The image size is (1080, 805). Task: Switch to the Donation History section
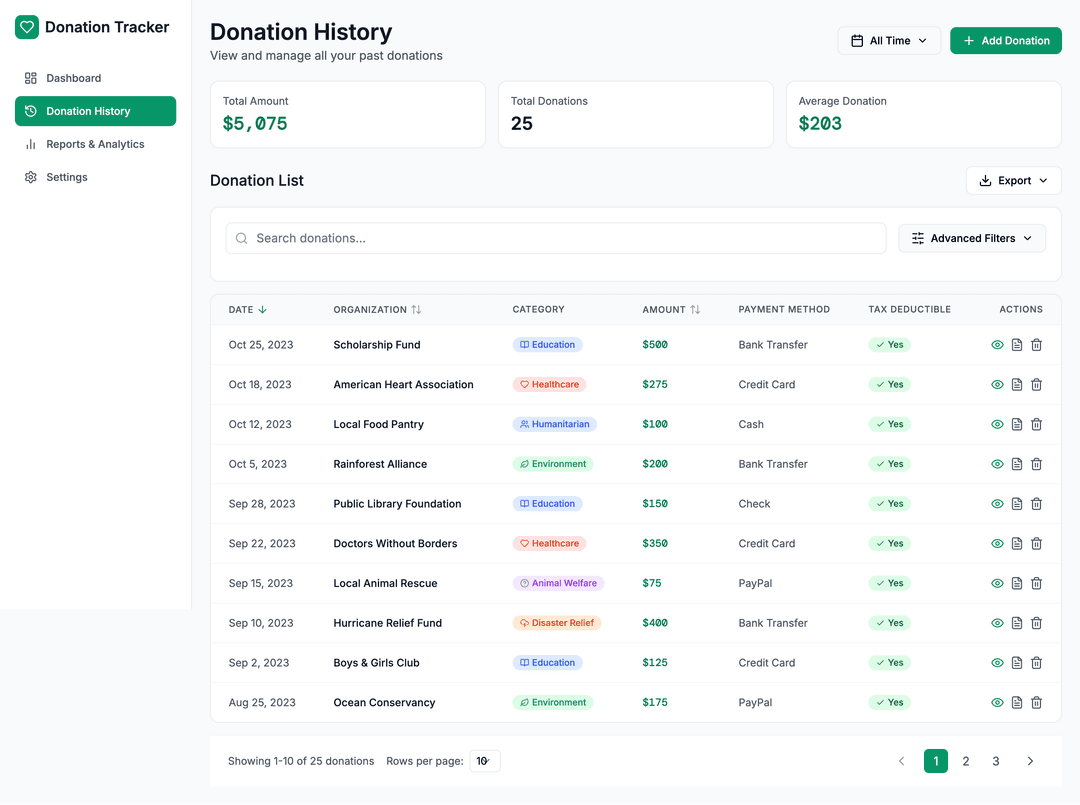click(89, 111)
